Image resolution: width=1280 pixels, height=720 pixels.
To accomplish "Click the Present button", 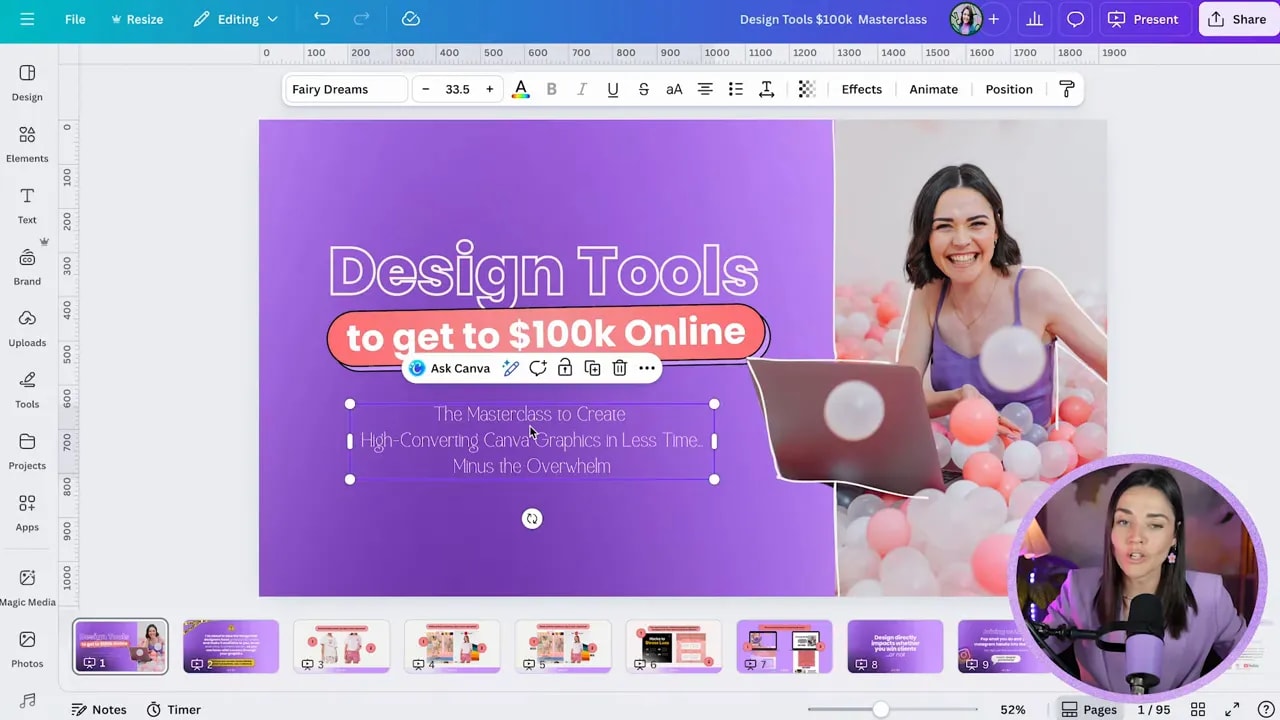I will pos(1144,19).
